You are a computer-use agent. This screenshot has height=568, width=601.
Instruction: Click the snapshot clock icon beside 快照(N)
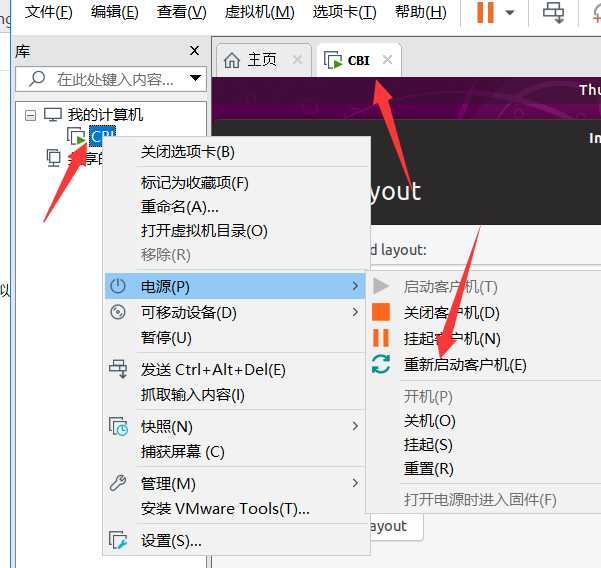click(118, 427)
